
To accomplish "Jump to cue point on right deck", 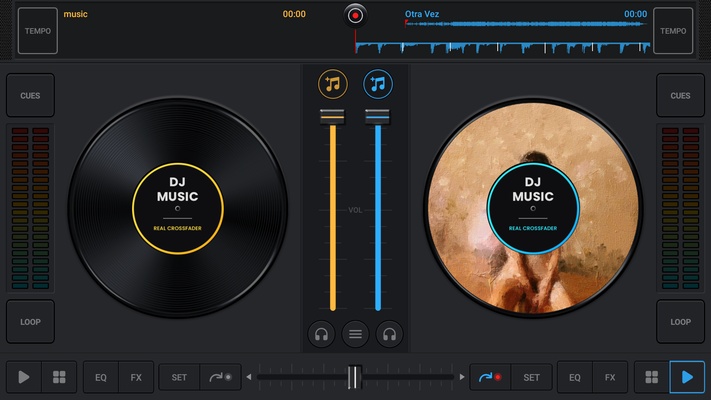I will pyautogui.click(x=490, y=377).
